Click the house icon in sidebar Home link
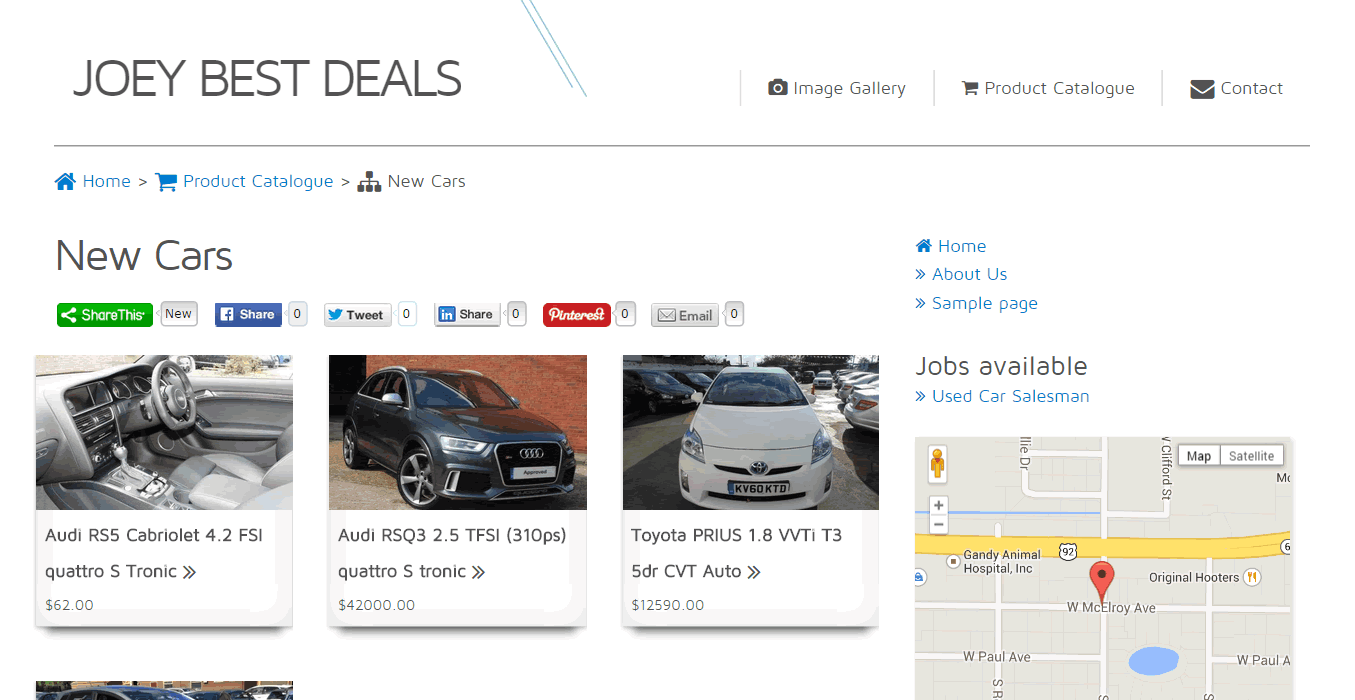 (x=924, y=246)
